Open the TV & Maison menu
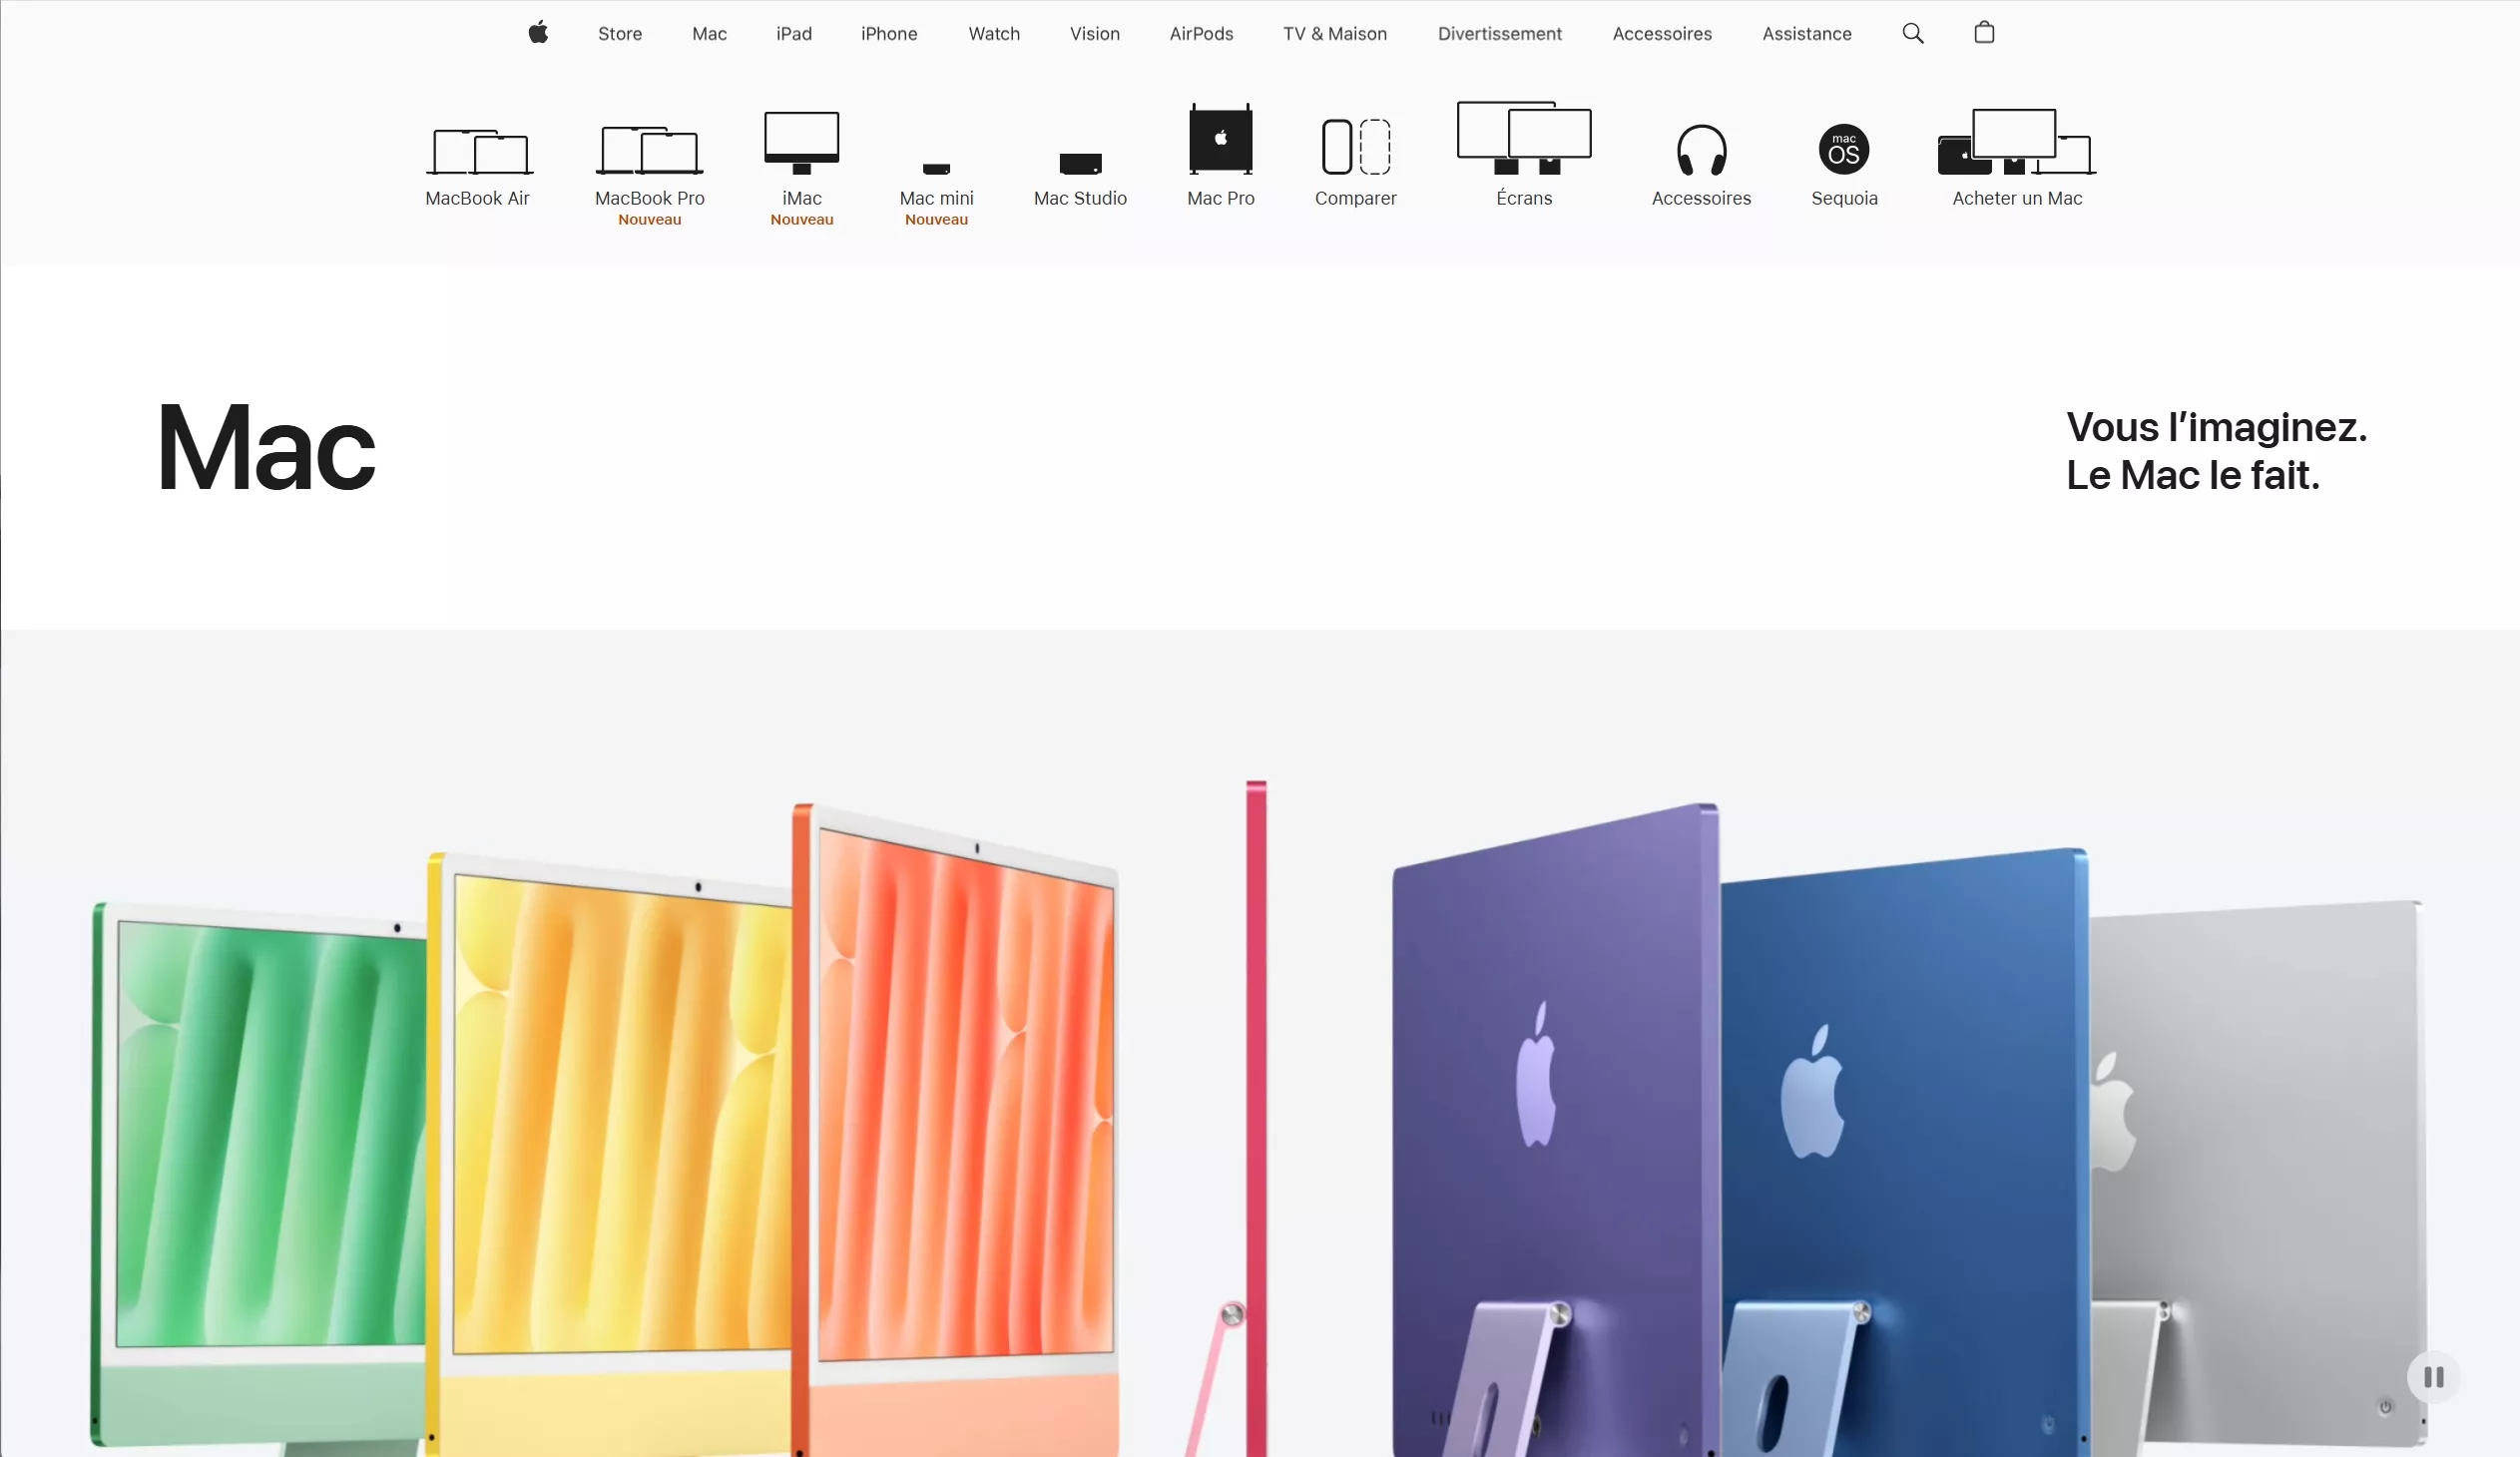The image size is (2520, 1457). tap(1334, 34)
